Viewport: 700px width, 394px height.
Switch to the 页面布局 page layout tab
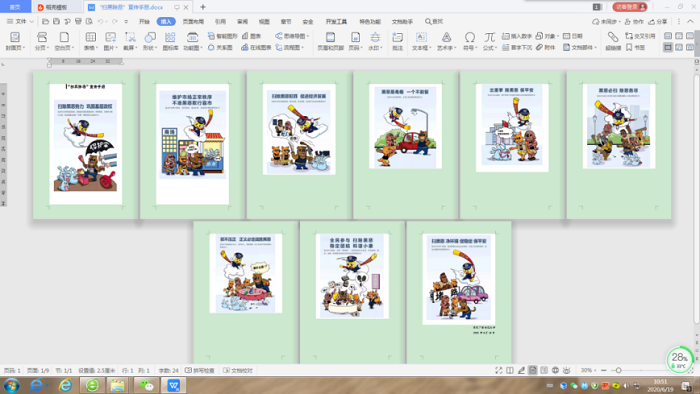coord(193,21)
